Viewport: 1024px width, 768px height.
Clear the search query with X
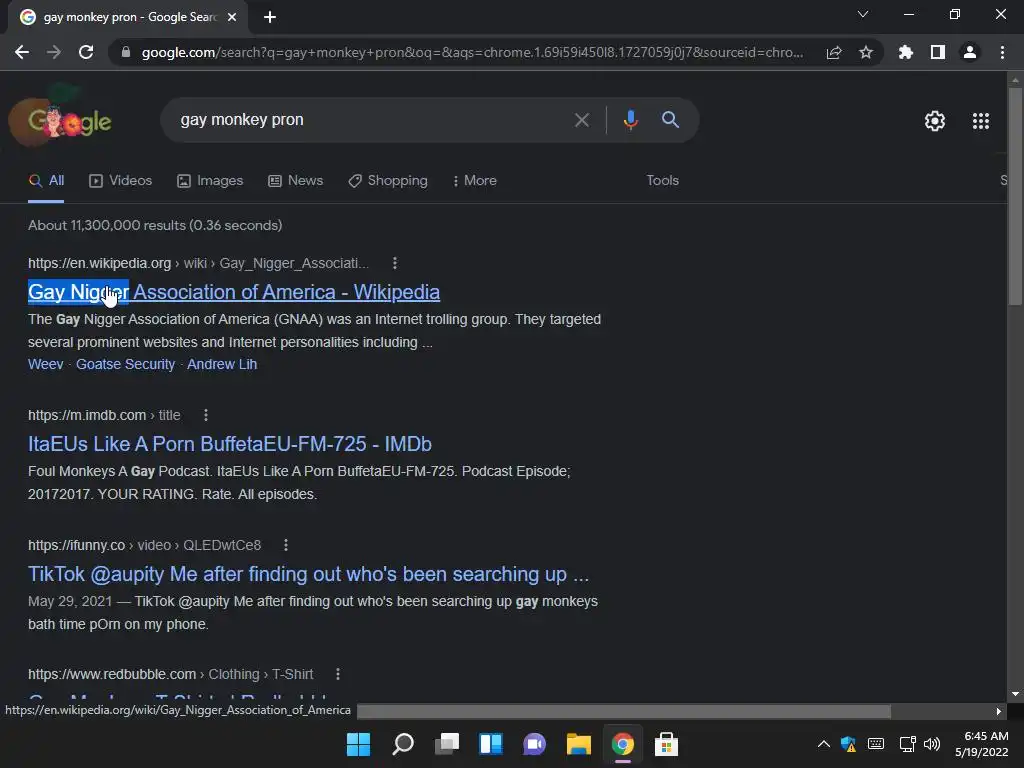pyautogui.click(x=581, y=120)
